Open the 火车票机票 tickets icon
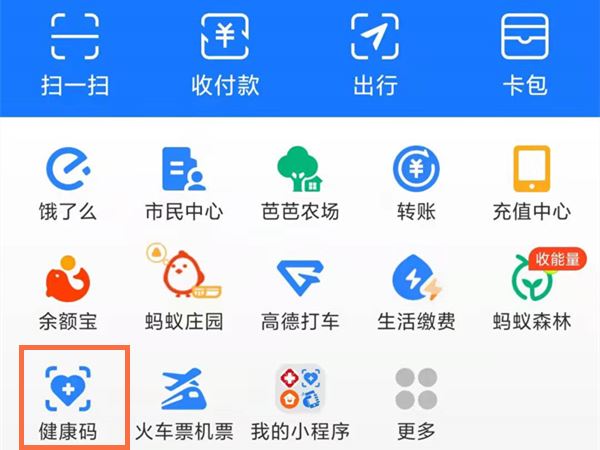600x450 pixels. pos(184,388)
